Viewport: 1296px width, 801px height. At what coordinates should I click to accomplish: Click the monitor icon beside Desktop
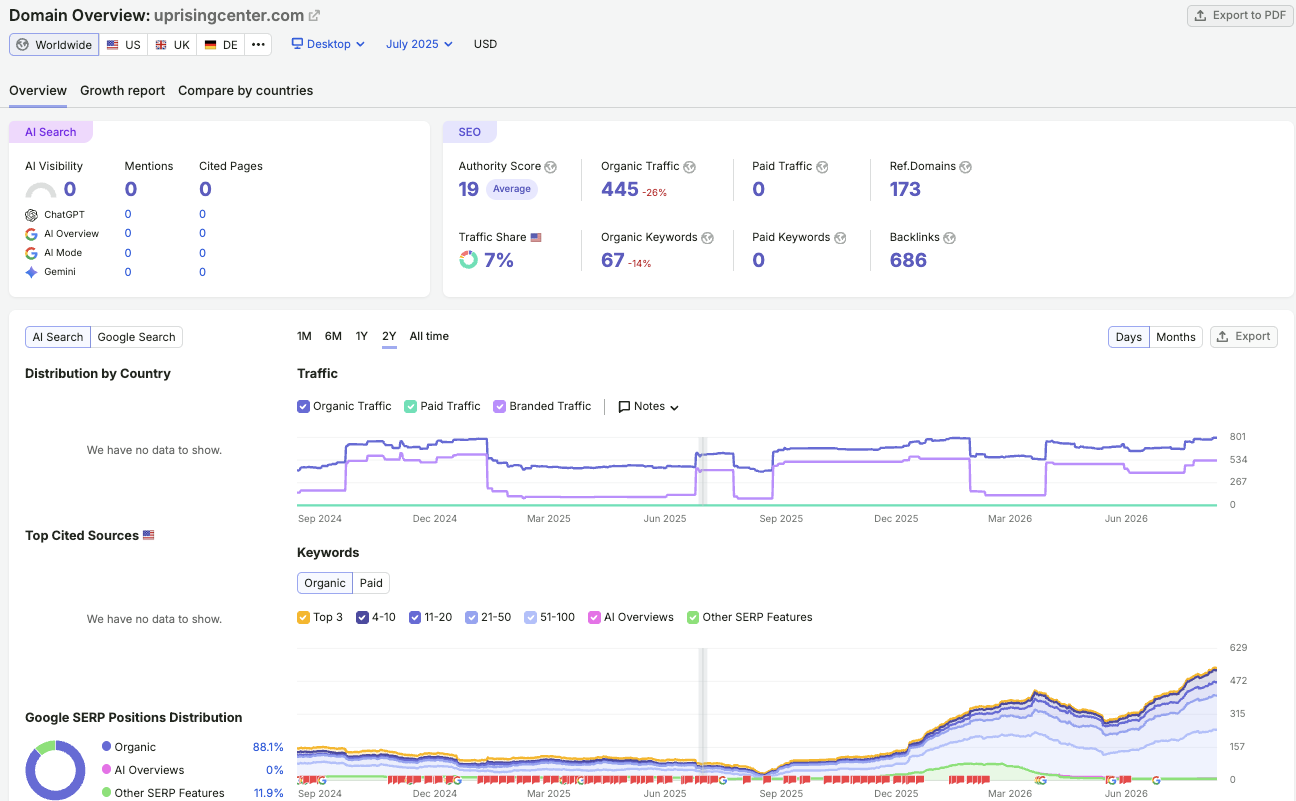[297, 44]
